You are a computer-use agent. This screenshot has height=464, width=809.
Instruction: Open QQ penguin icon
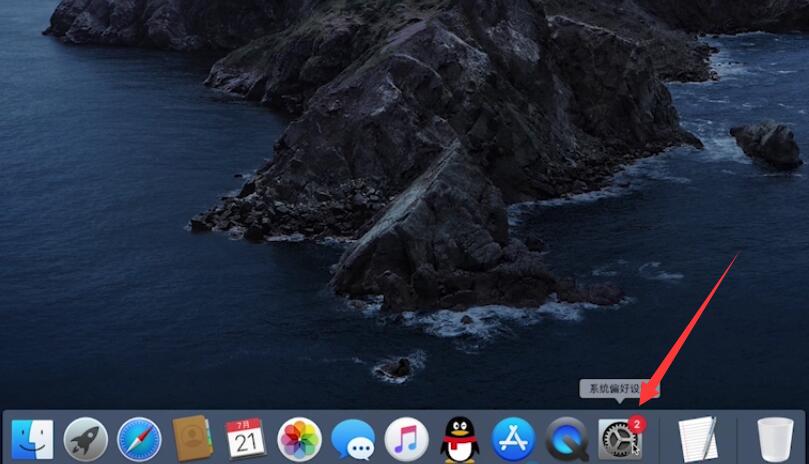[459, 439]
